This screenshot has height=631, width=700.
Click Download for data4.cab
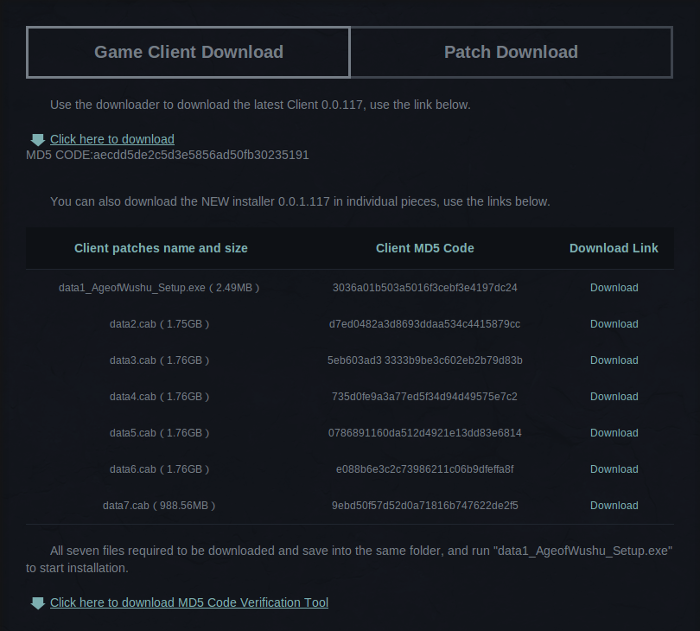pos(614,397)
